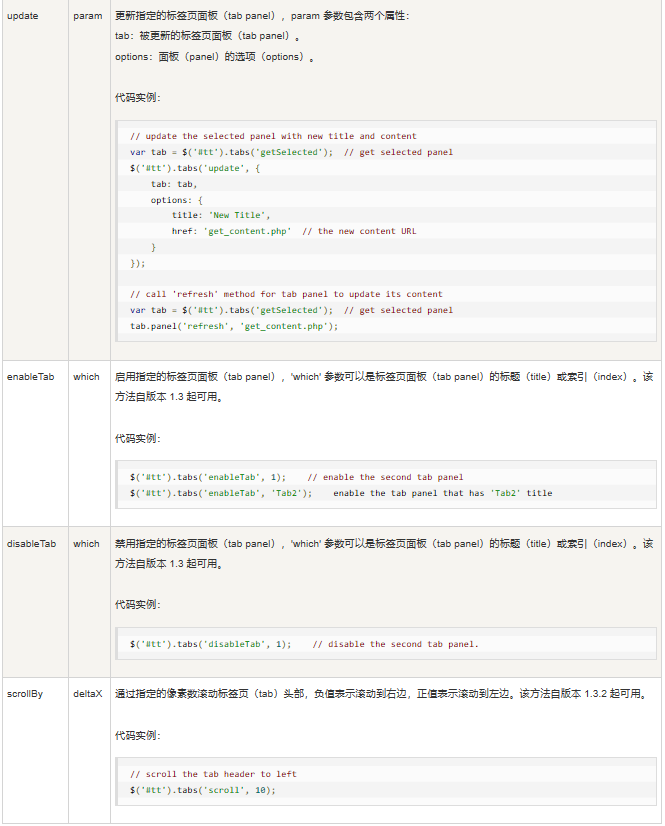Click the '代码实例:' label in update row
The width and height of the screenshot is (665, 826).
[138, 97]
